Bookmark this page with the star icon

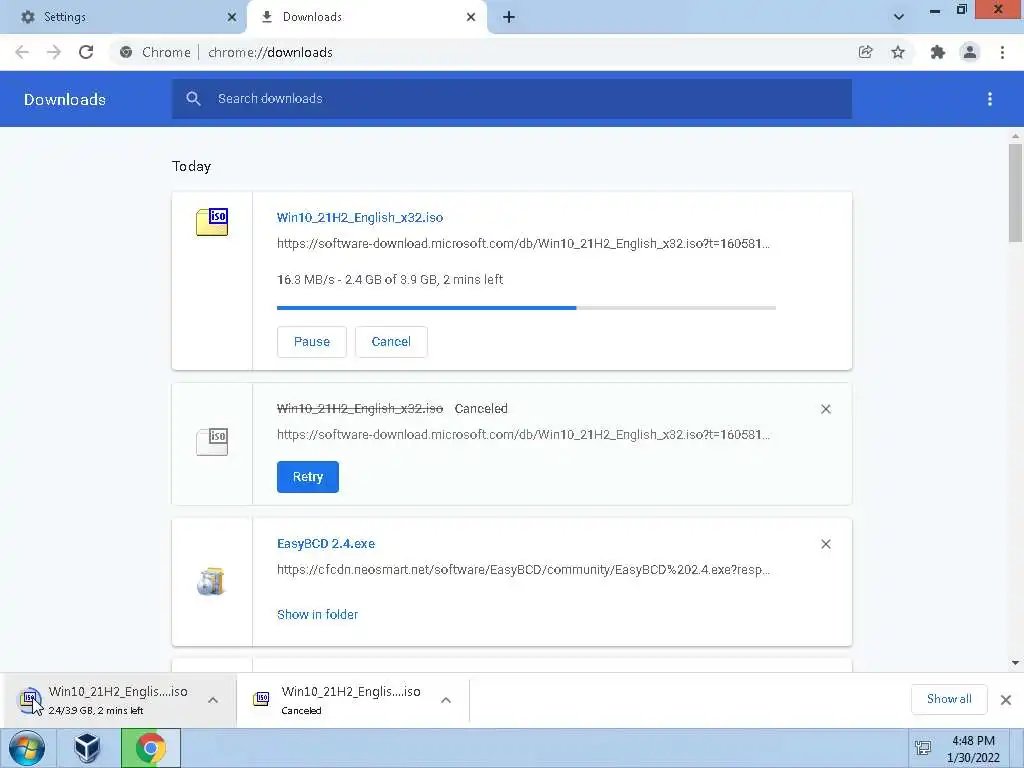pos(898,52)
